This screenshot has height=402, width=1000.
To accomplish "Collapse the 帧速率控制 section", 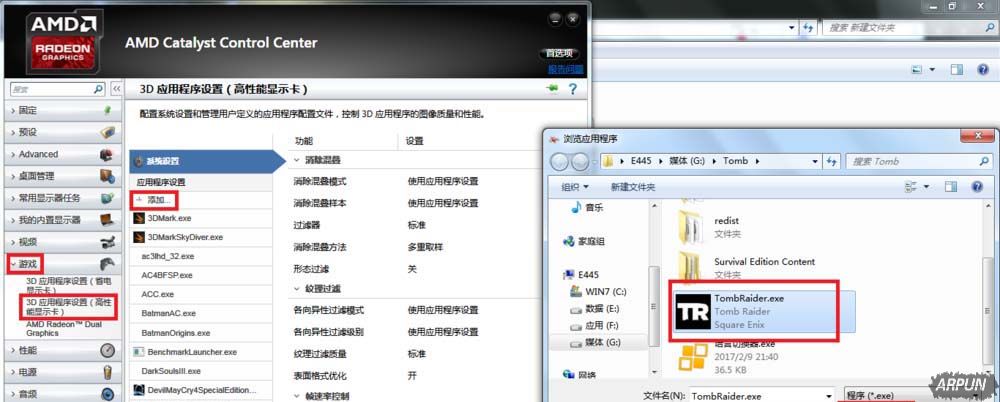I will (x=297, y=396).
